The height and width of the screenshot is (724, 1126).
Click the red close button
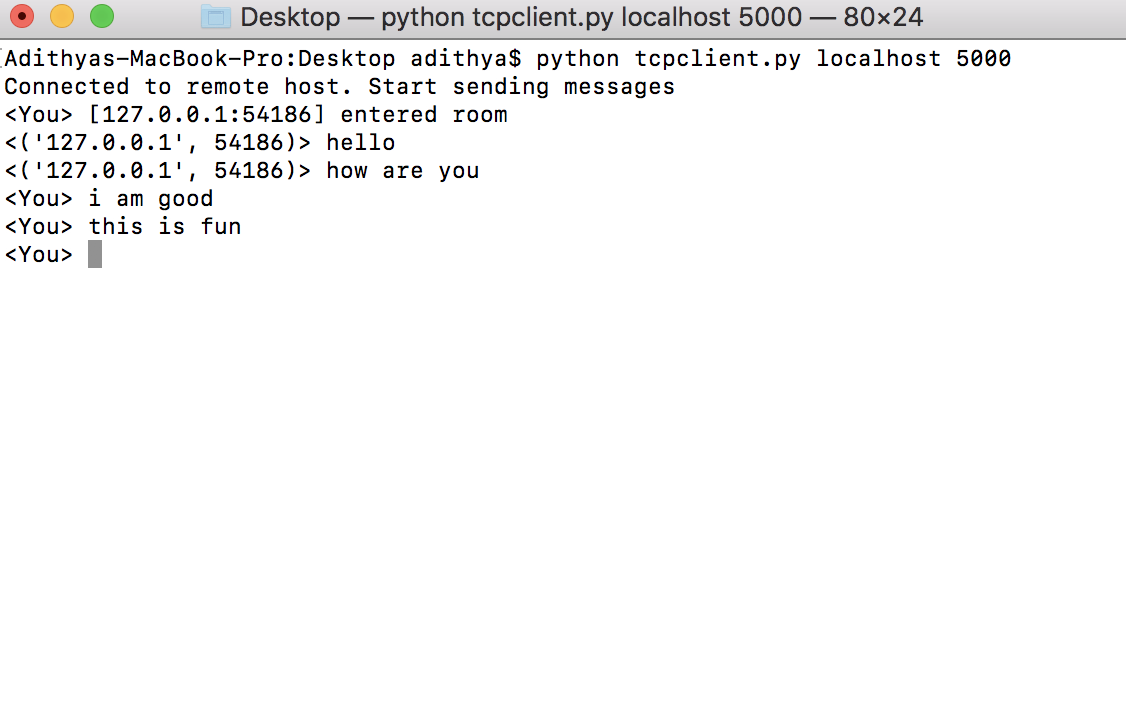(x=24, y=17)
